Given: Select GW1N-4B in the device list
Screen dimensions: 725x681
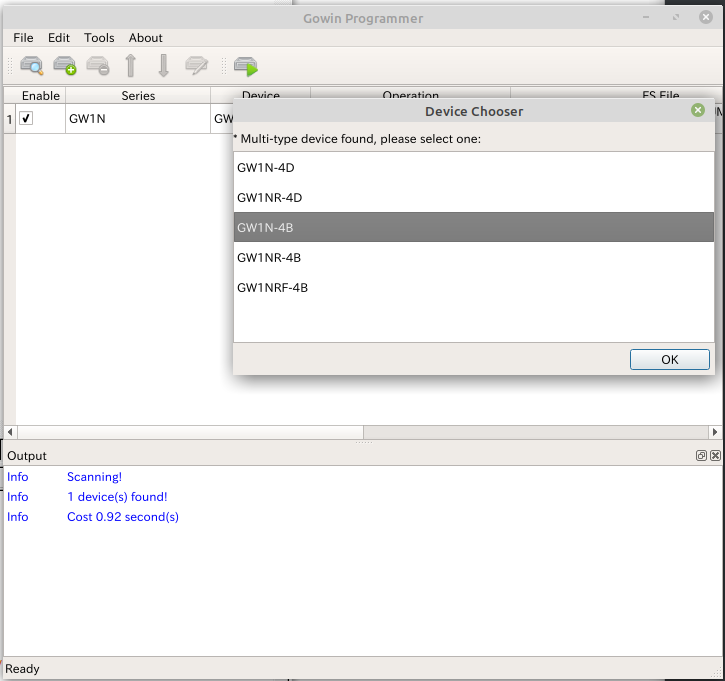Looking at the screenshot, I should [474, 227].
